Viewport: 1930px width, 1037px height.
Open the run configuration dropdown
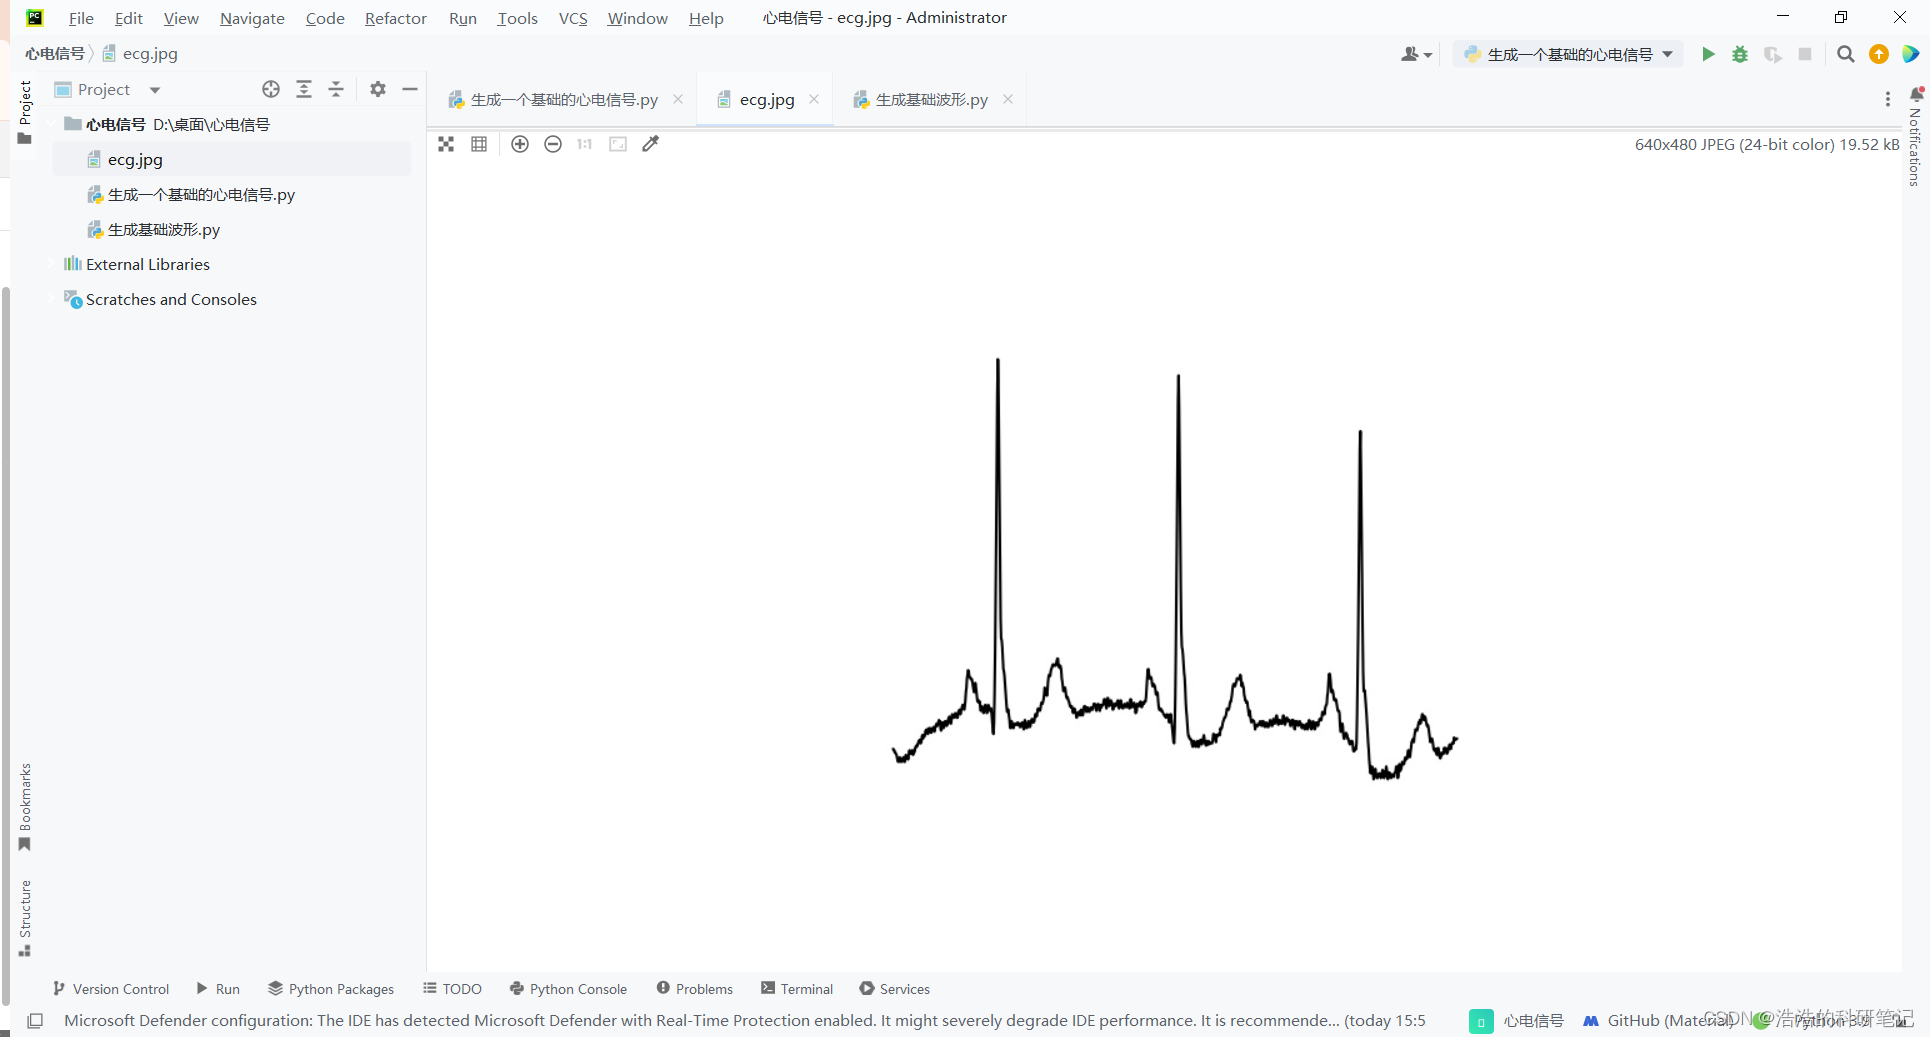1568,54
